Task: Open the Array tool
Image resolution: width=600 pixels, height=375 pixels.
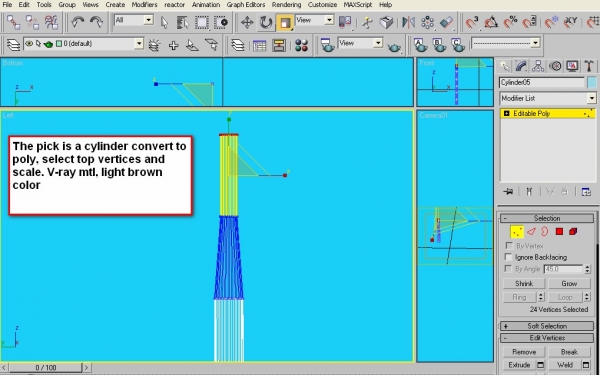Action: click(427, 22)
